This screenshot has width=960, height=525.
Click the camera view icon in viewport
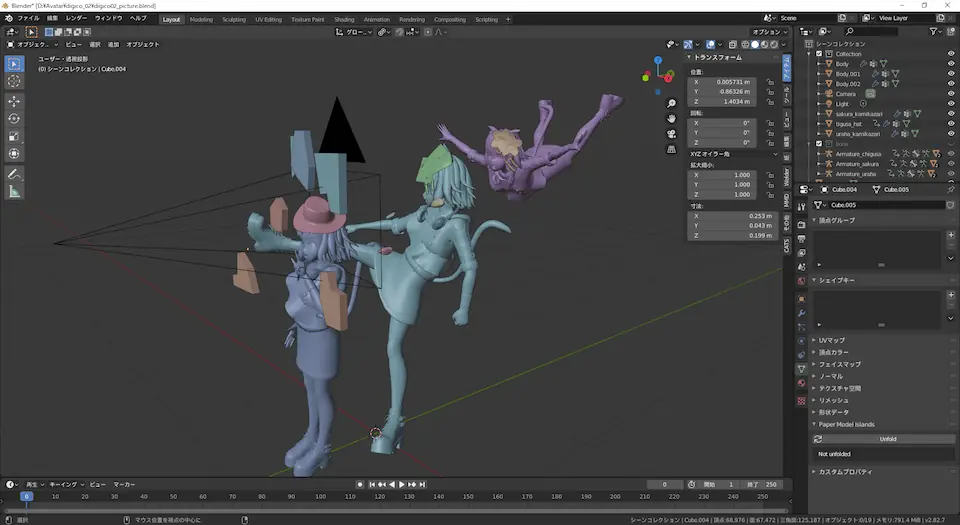coord(672,134)
